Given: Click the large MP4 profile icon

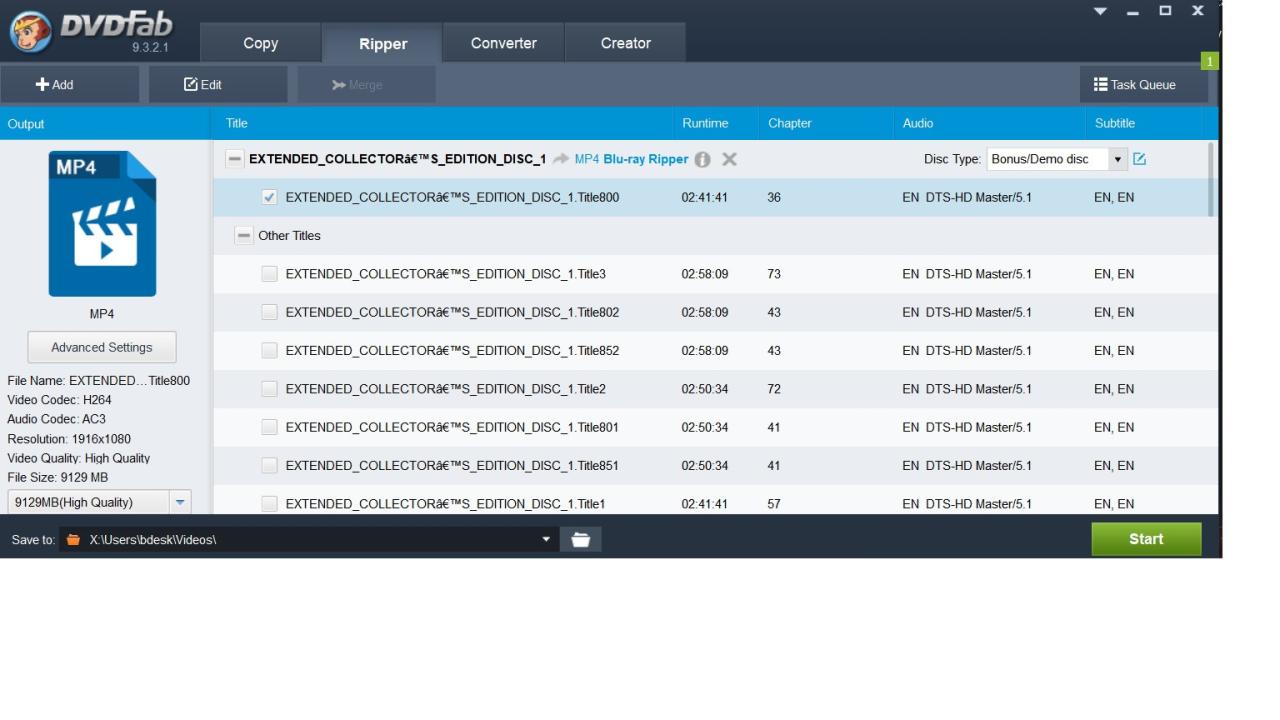Looking at the screenshot, I should point(102,224).
